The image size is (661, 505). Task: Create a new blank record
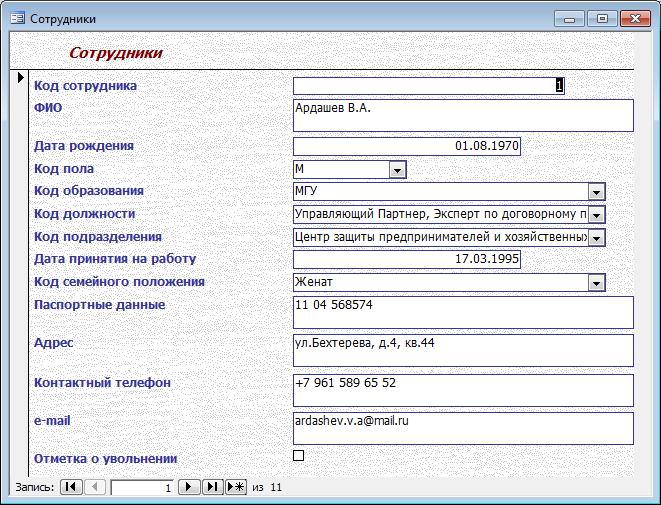point(236,487)
